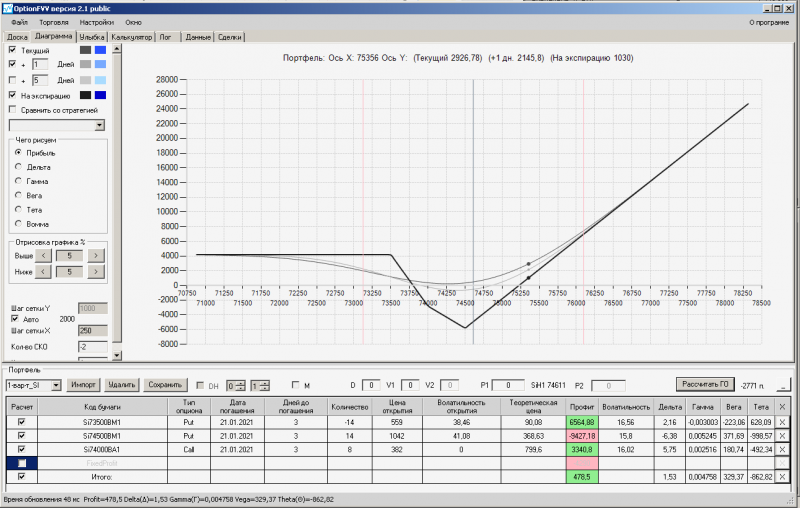Open the 1-вар-т_SI portfolio dropdown
The height and width of the screenshot is (508, 800).
(56, 386)
